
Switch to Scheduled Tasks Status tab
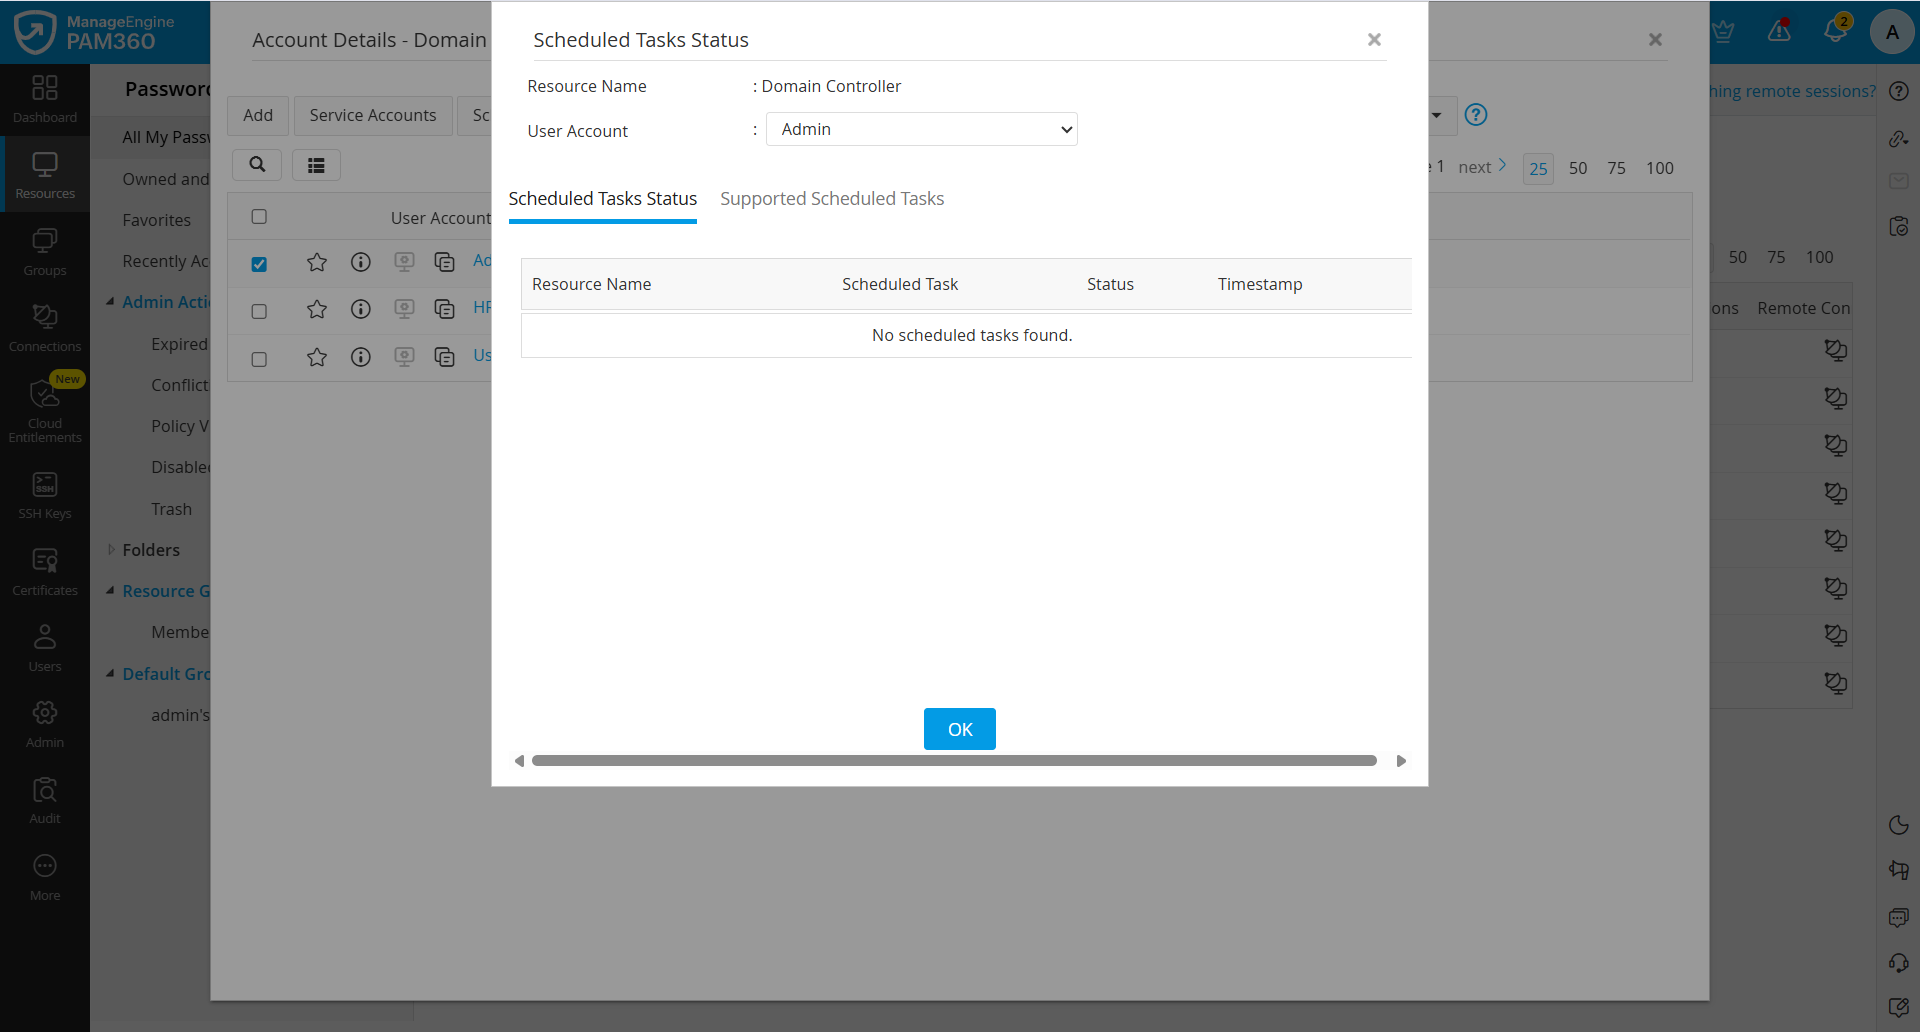coord(602,199)
